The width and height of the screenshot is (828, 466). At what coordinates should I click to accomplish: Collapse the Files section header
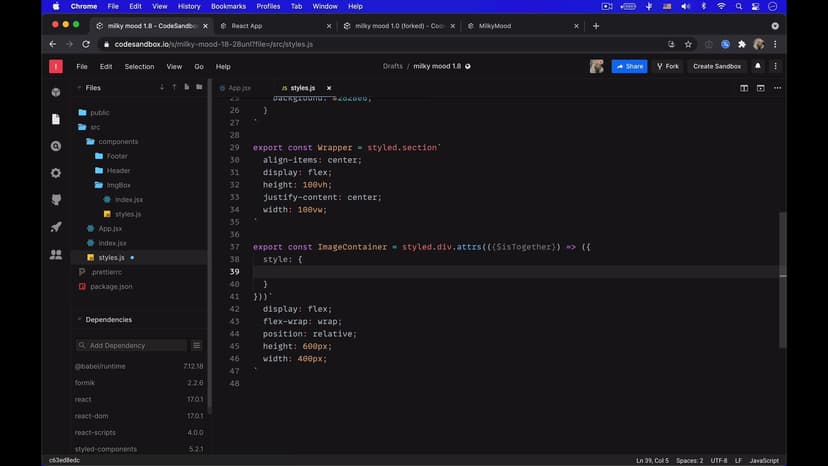(x=92, y=88)
